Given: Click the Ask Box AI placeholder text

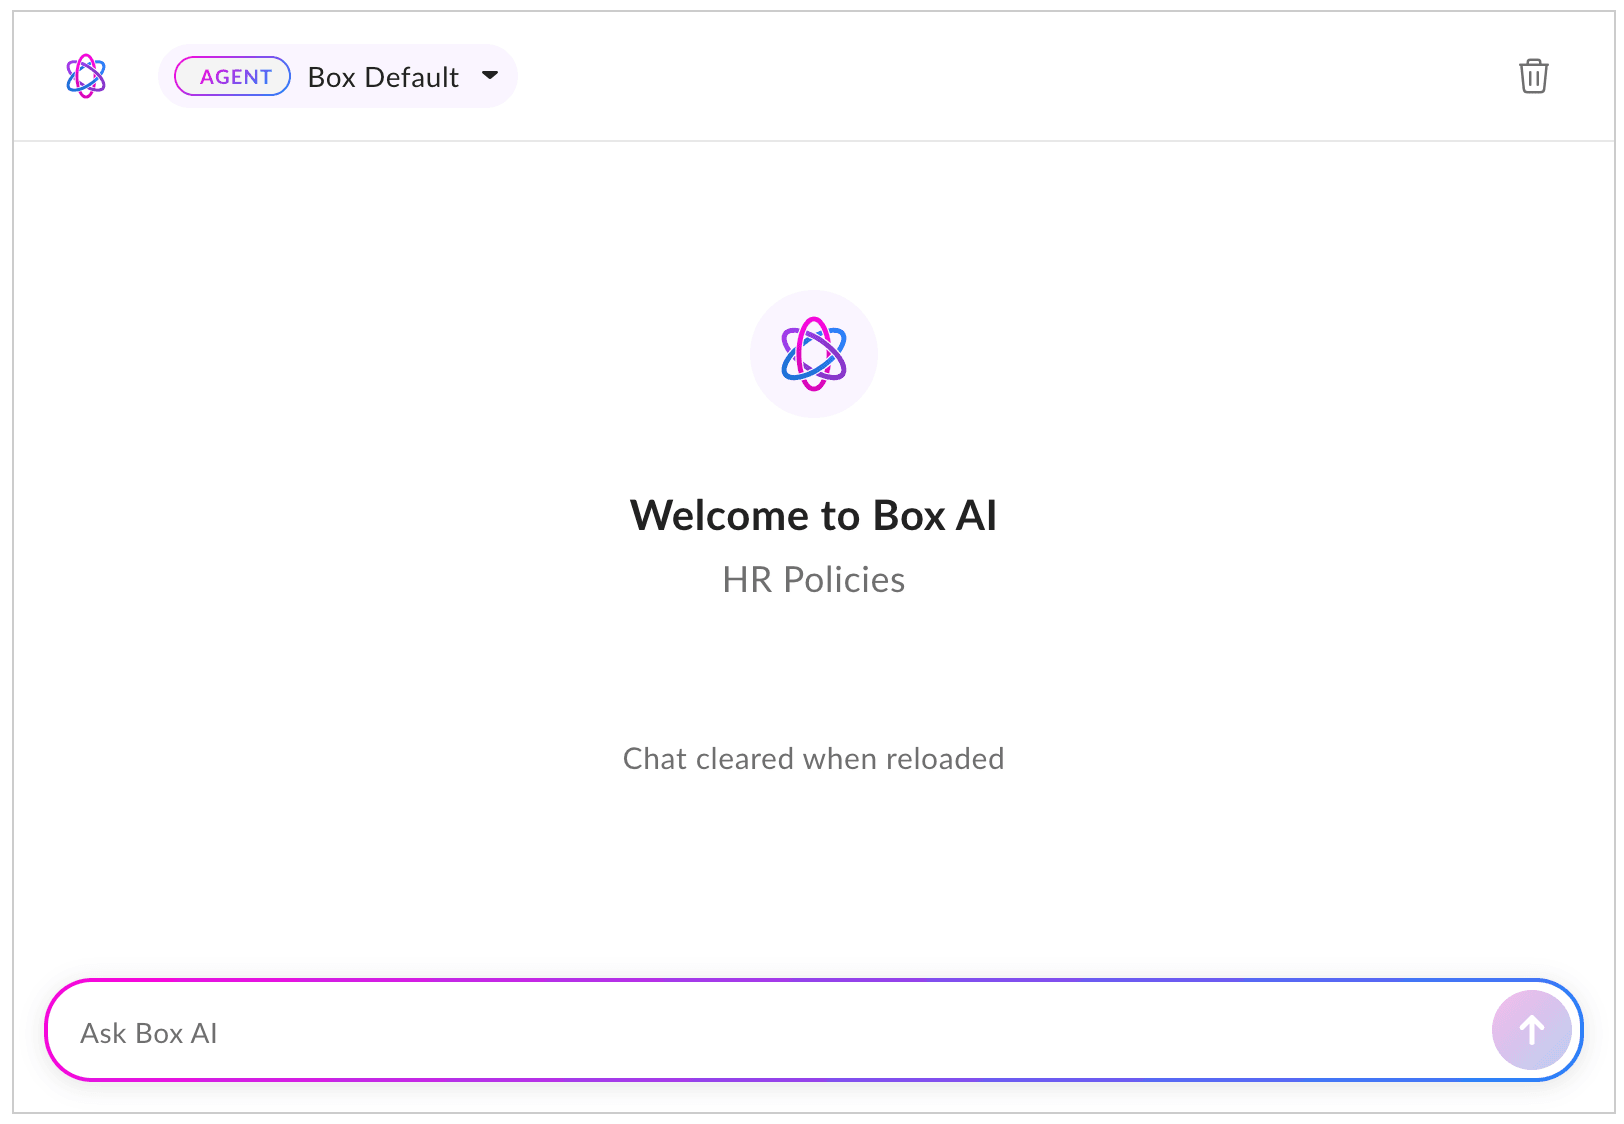Looking at the screenshot, I should pyautogui.click(x=149, y=1033).
